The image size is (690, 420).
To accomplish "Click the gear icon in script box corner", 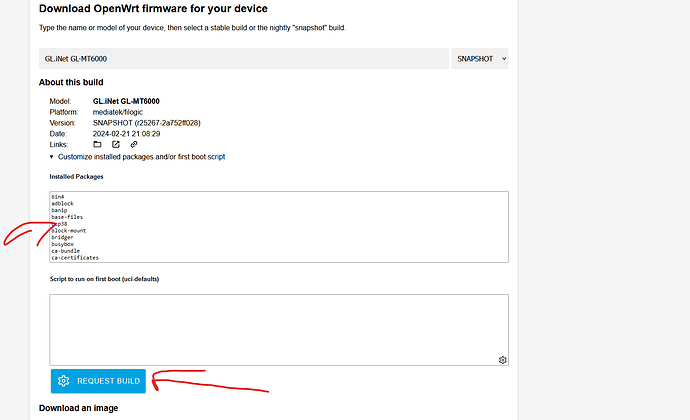I will coord(502,360).
